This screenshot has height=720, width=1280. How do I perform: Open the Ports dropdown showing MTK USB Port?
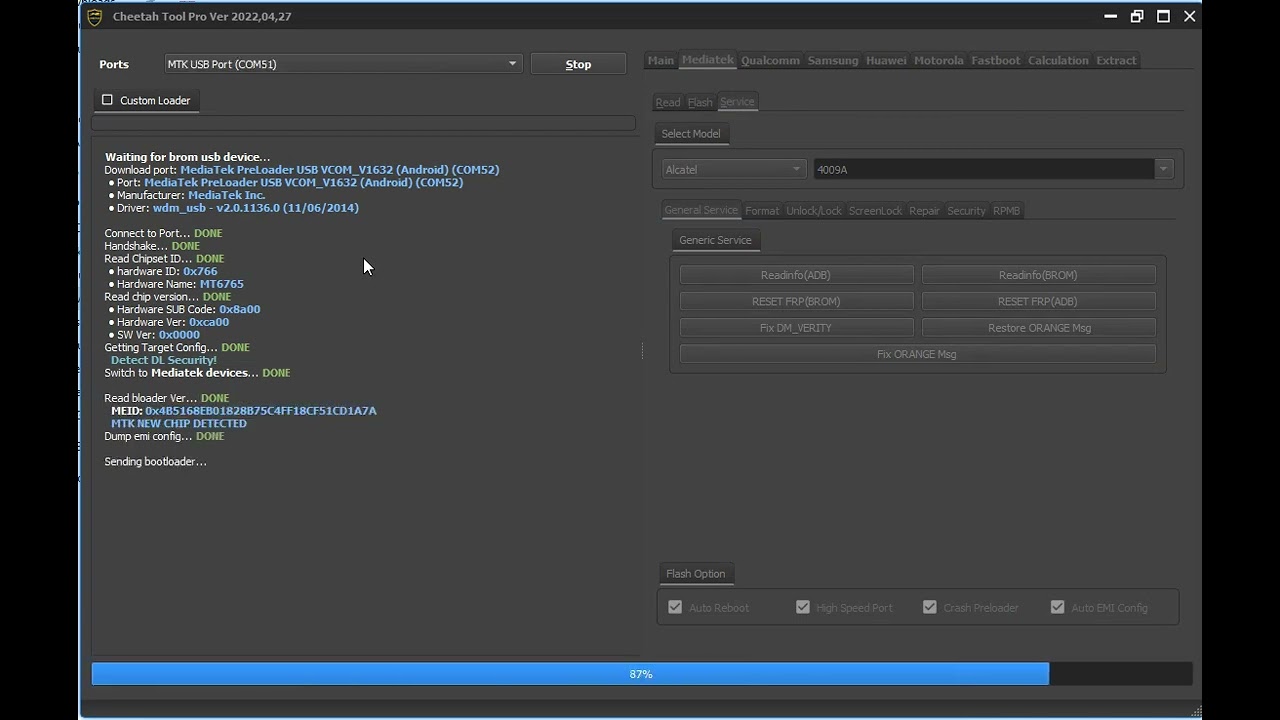point(343,64)
